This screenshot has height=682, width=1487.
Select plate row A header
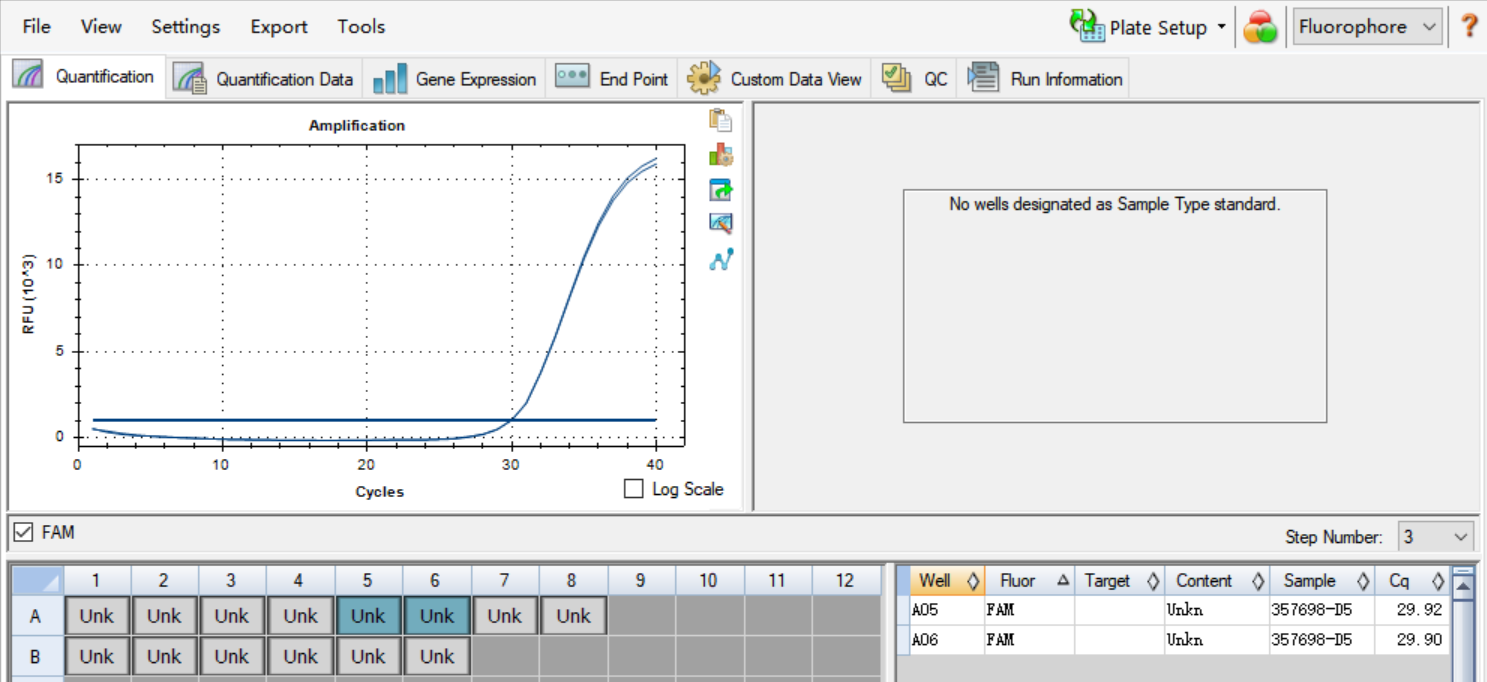[36, 617]
